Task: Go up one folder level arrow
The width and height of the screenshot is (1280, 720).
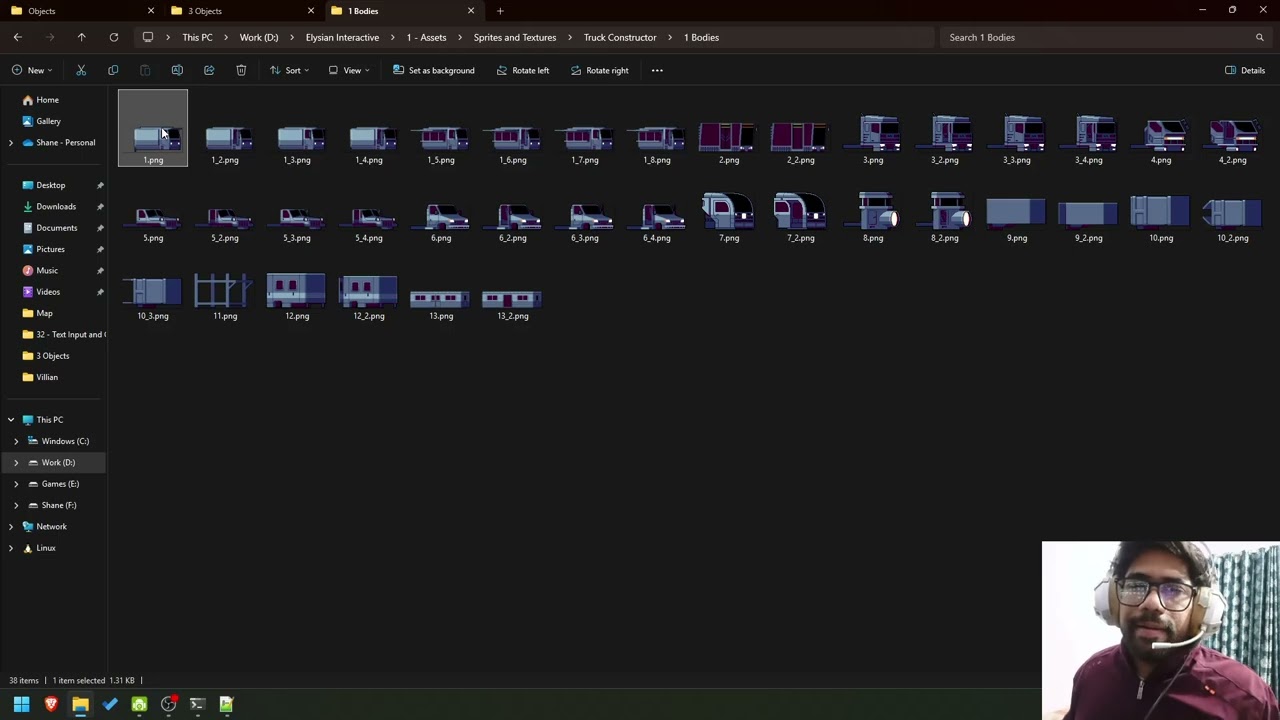Action: [81, 37]
